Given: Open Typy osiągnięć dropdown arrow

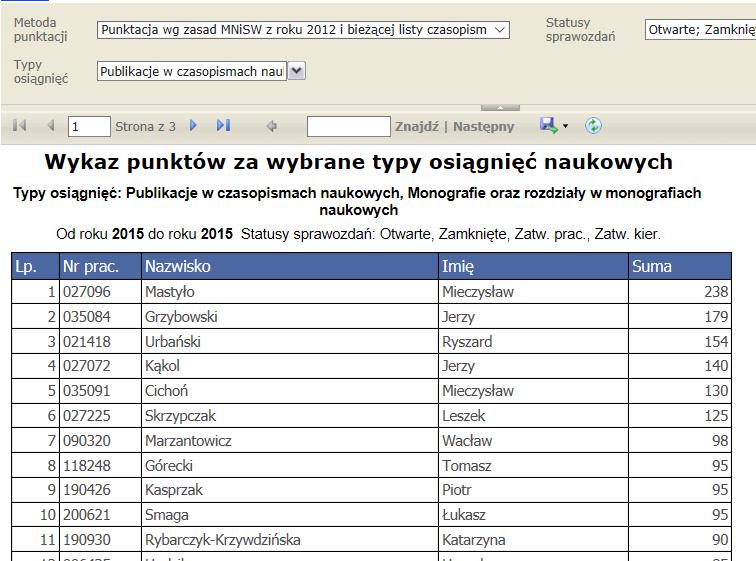Looking at the screenshot, I should pyautogui.click(x=297, y=71).
